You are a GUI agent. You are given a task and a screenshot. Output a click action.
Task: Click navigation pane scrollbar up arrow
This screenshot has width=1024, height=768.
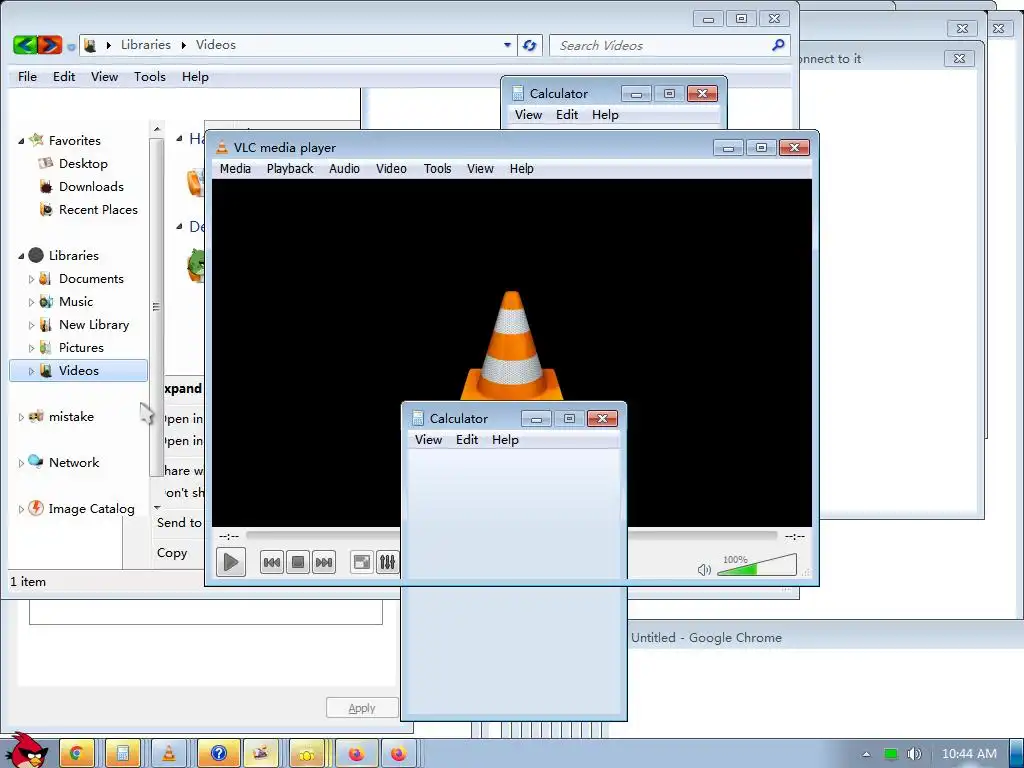pos(157,129)
